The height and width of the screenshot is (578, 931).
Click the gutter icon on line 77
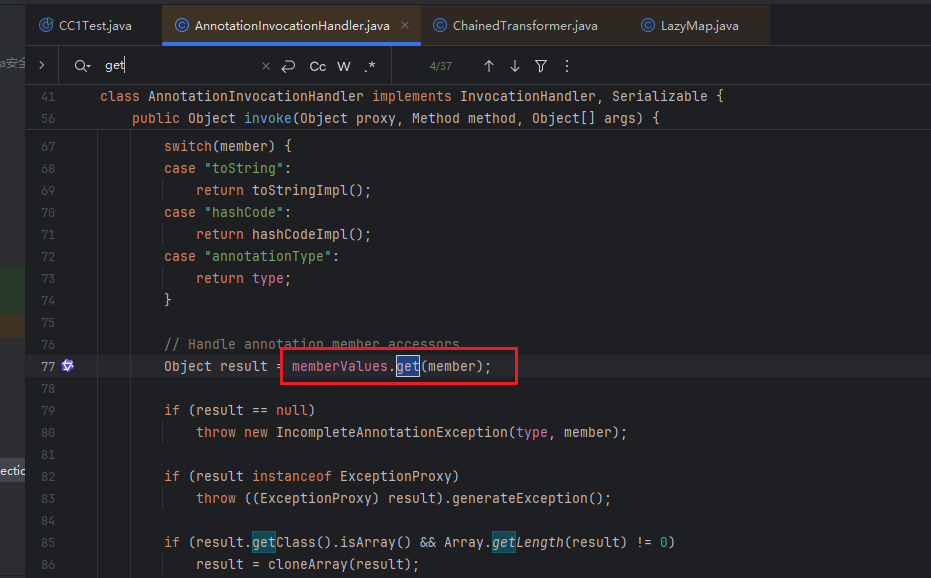tap(68, 366)
